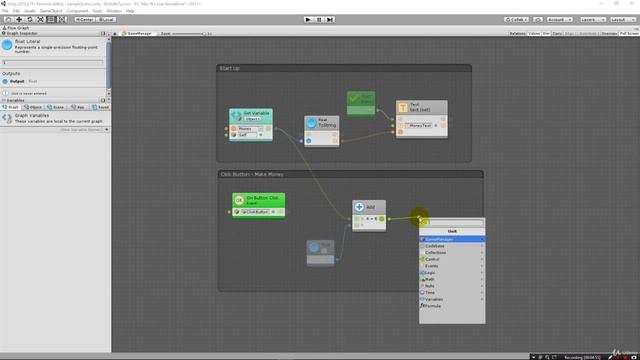Click the GameManager graph breadcrumb
The image size is (640, 360).
point(137,33)
